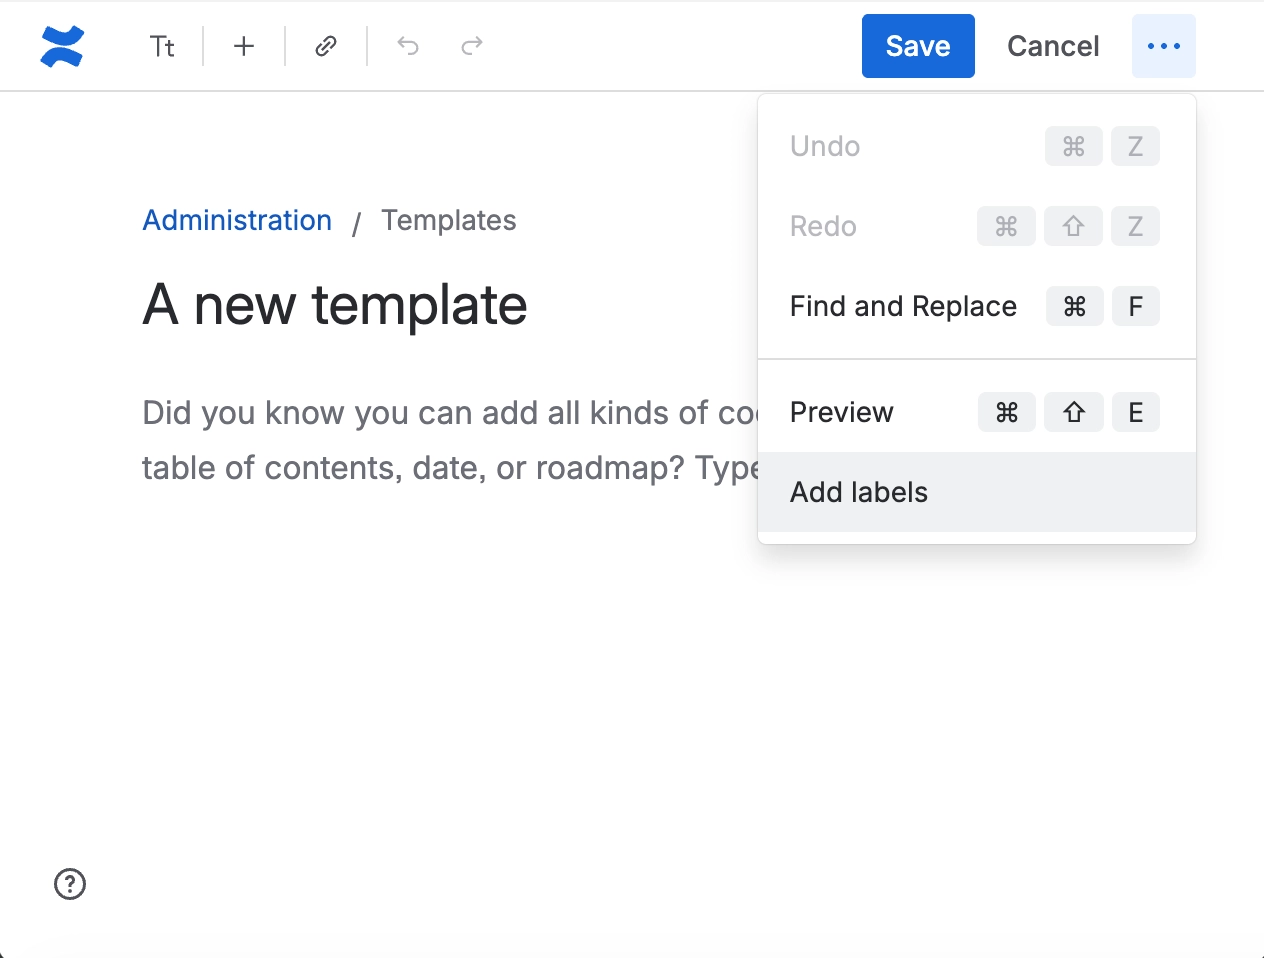The image size is (1264, 958).
Task: Open the text styles (Tt) menu
Action: [162, 46]
